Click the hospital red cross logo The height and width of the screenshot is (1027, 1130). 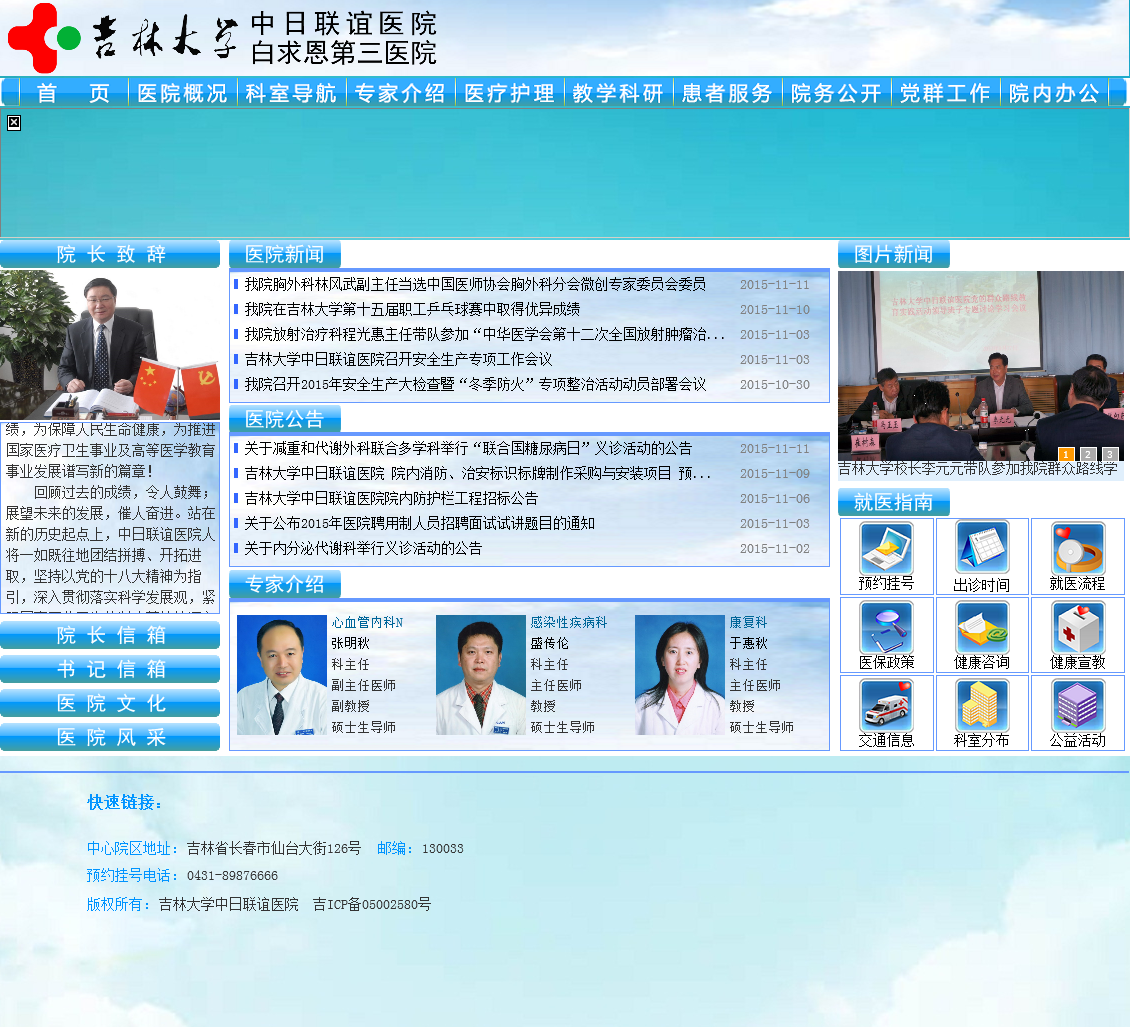(43, 37)
